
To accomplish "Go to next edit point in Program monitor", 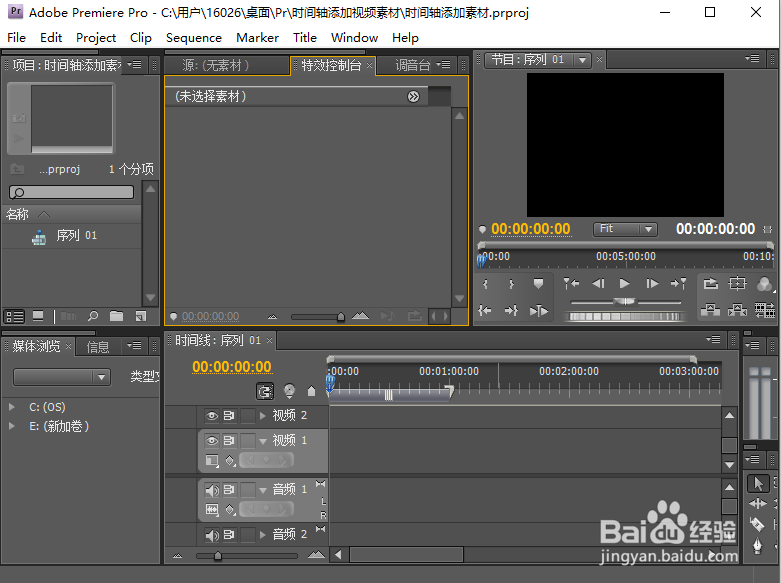I will (x=678, y=284).
